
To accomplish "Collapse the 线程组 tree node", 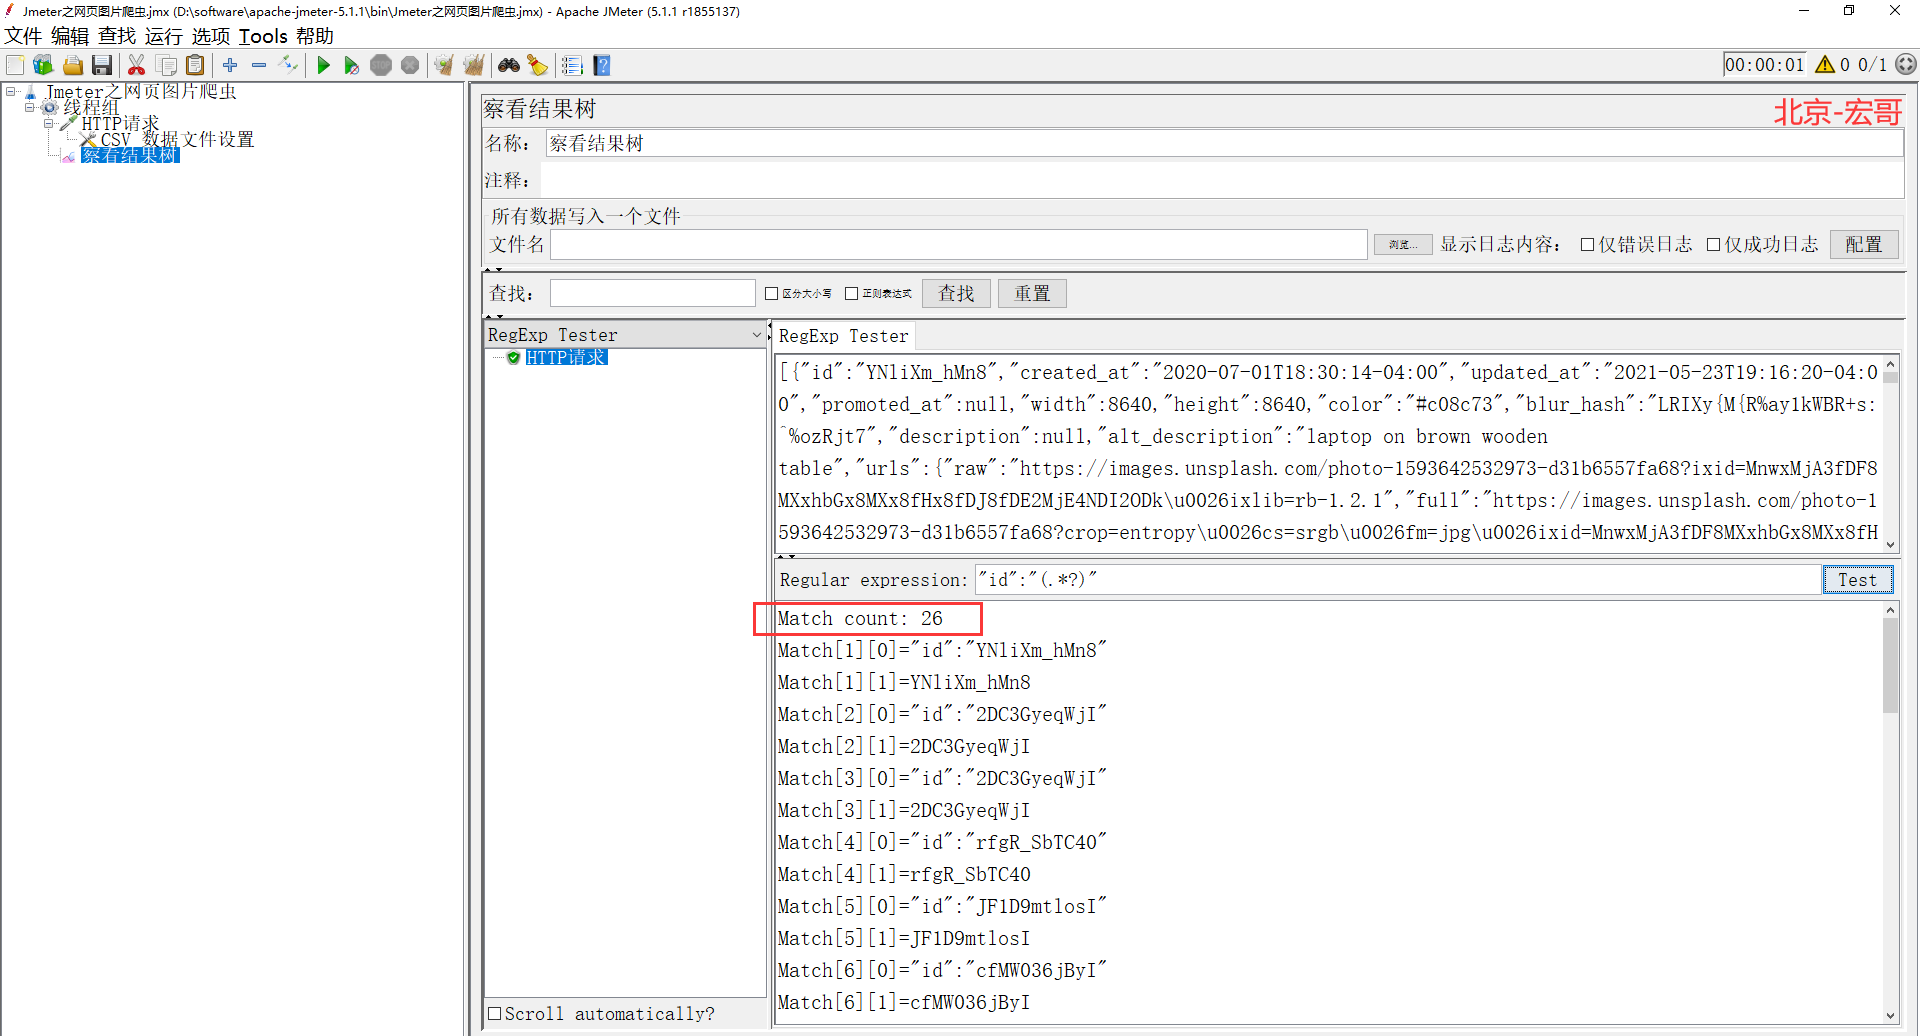I will coord(29,107).
